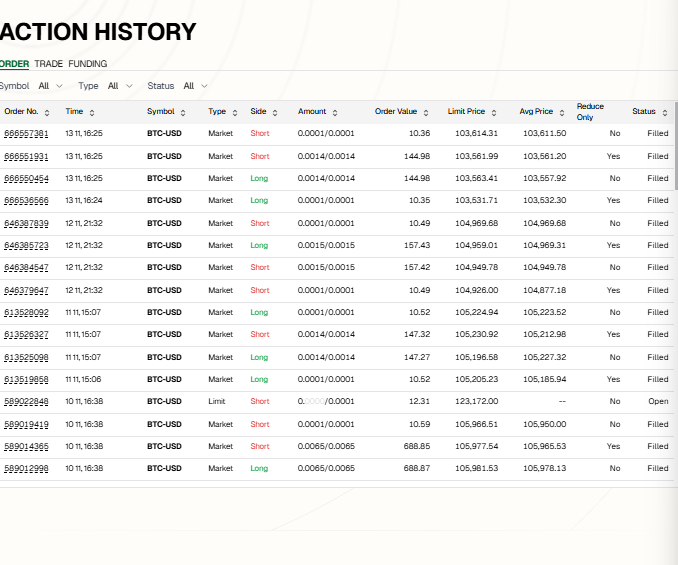The height and width of the screenshot is (565, 678).
Task: Click limit price 103,531.71
Action: pos(477,201)
